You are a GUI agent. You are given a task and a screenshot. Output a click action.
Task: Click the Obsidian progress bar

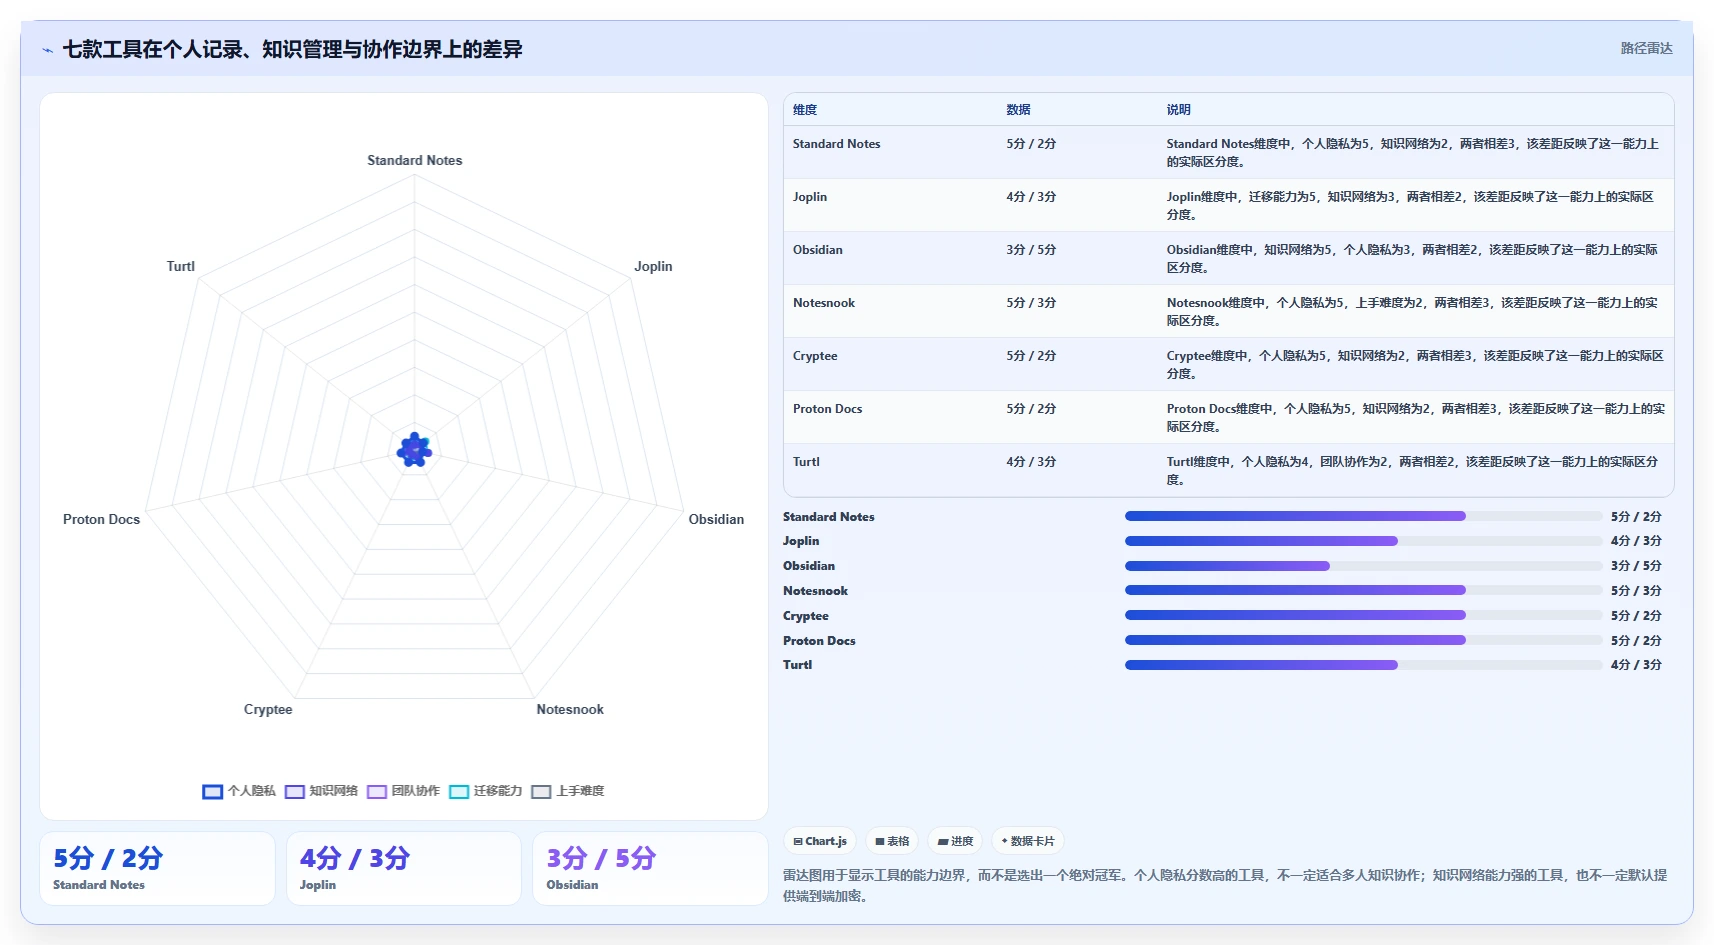[1363, 566]
